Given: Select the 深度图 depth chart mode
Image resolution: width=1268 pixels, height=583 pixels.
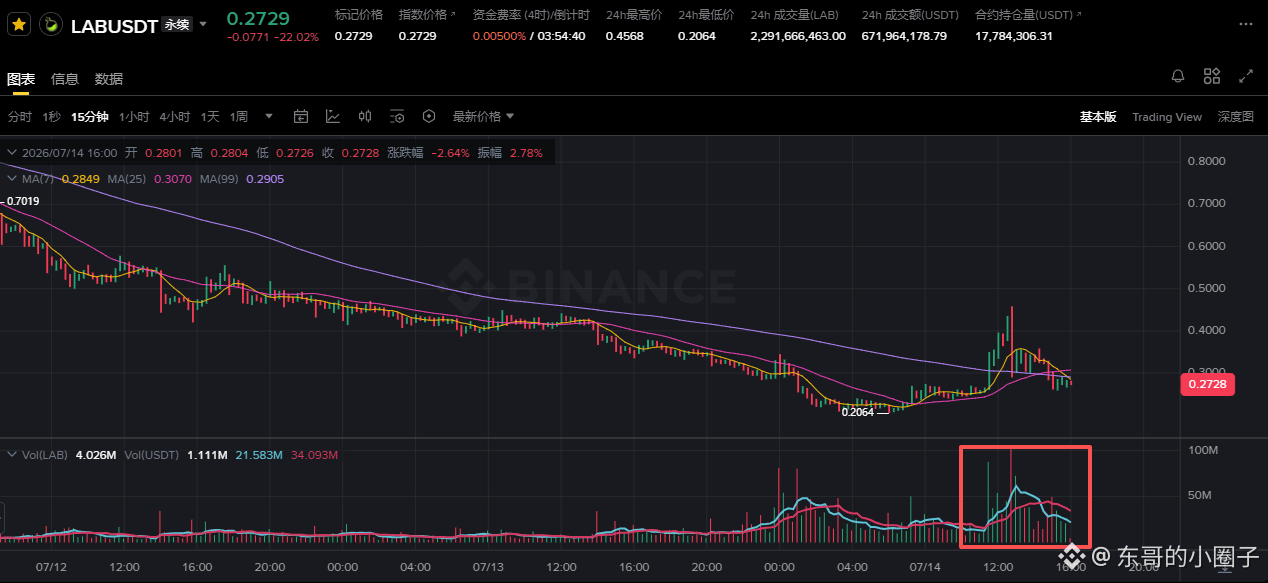Looking at the screenshot, I should (x=1236, y=116).
